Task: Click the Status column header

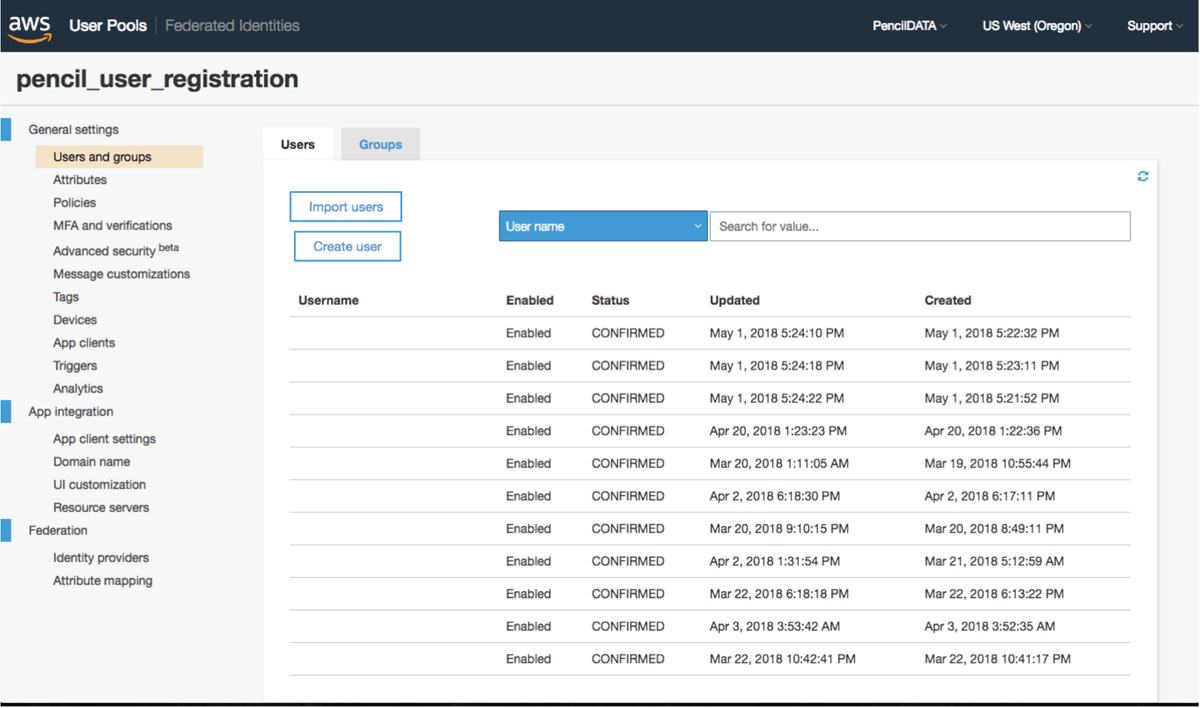Action: tap(611, 300)
